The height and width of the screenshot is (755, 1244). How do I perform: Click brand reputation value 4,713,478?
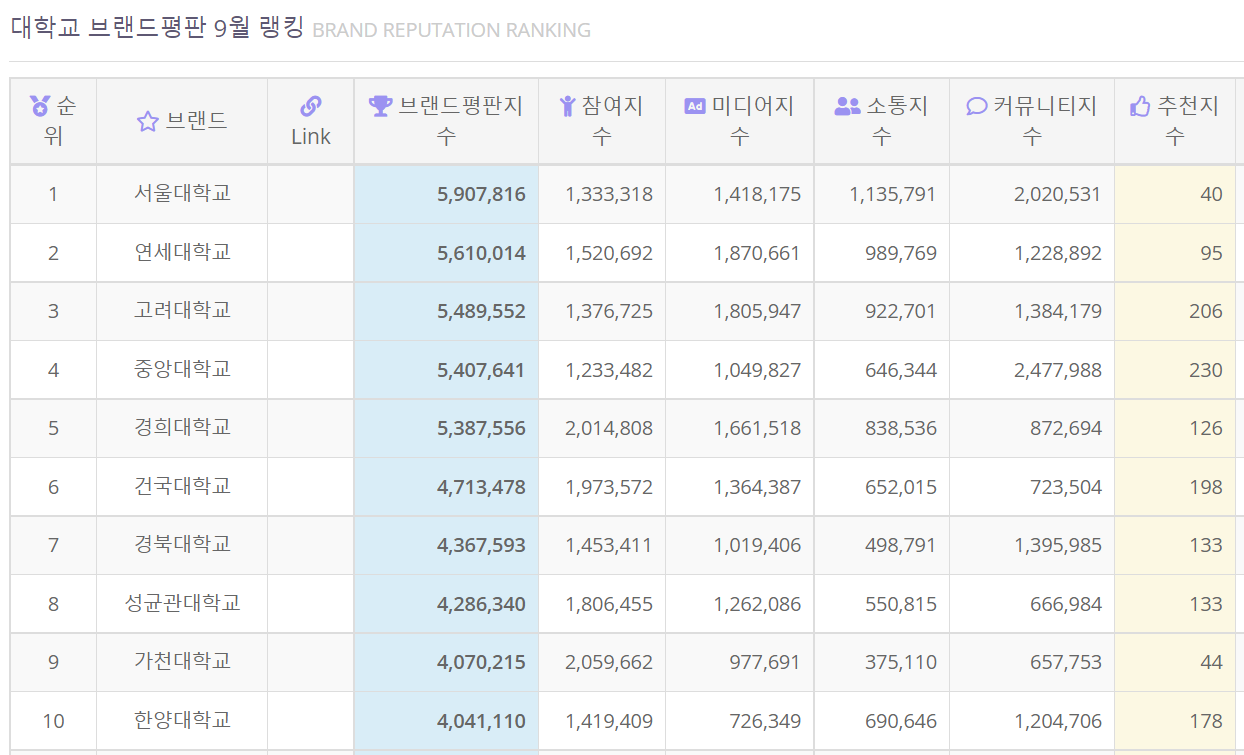click(x=481, y=487)
